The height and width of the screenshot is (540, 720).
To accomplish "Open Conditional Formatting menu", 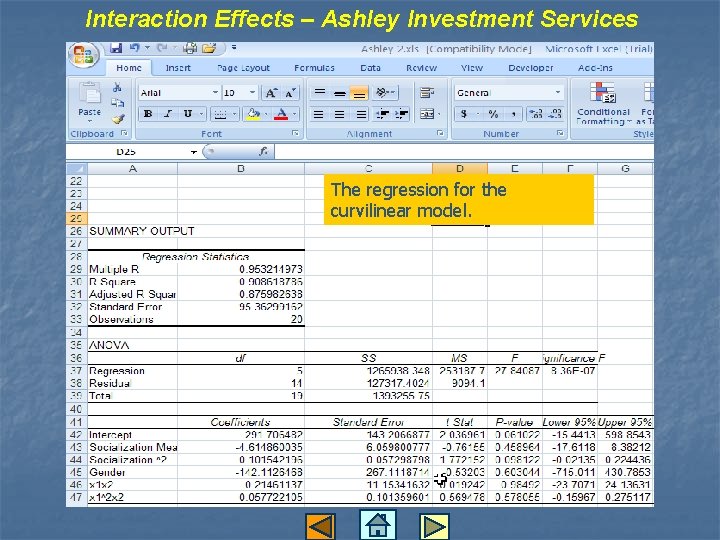I will click(603, 103).
